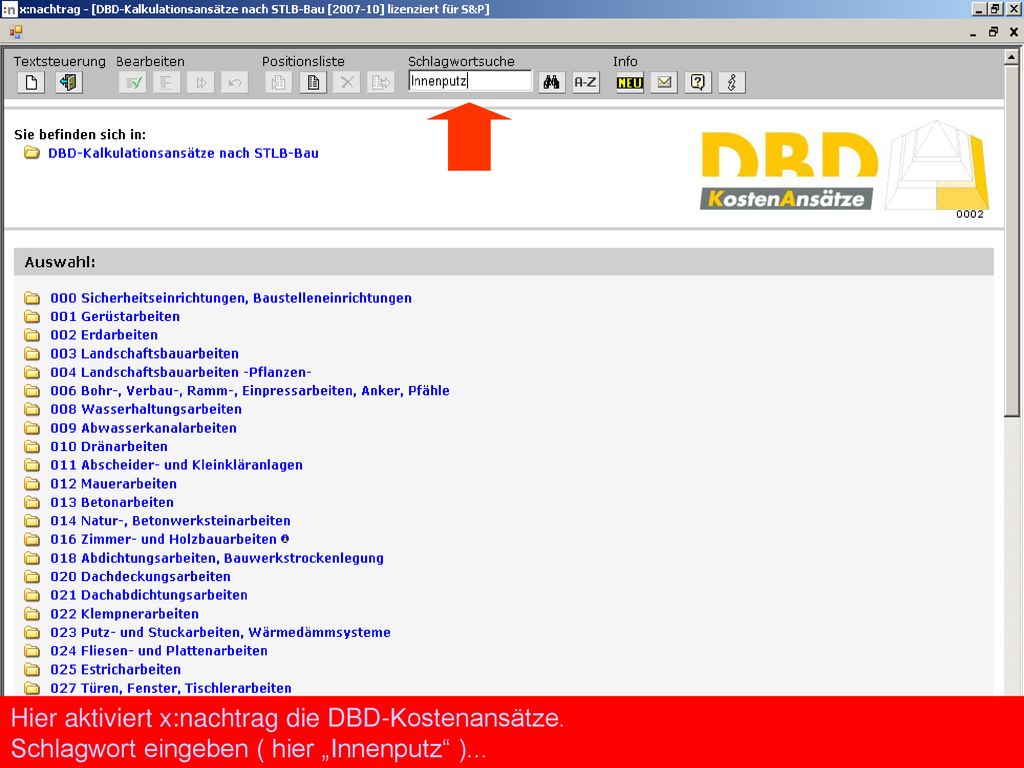Open 021 Dachabdichtungsarbeiten

tap(149, 596)
